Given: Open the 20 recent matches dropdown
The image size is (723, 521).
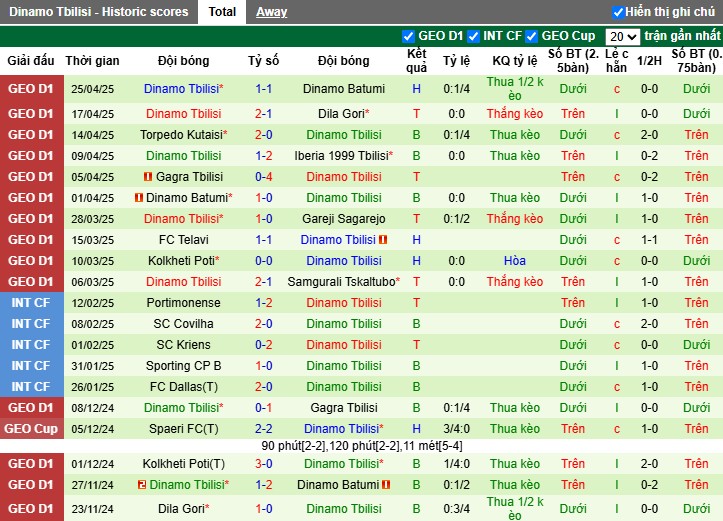Looking at the screenshot, I should pyautogui.click(x=622, y=36).
